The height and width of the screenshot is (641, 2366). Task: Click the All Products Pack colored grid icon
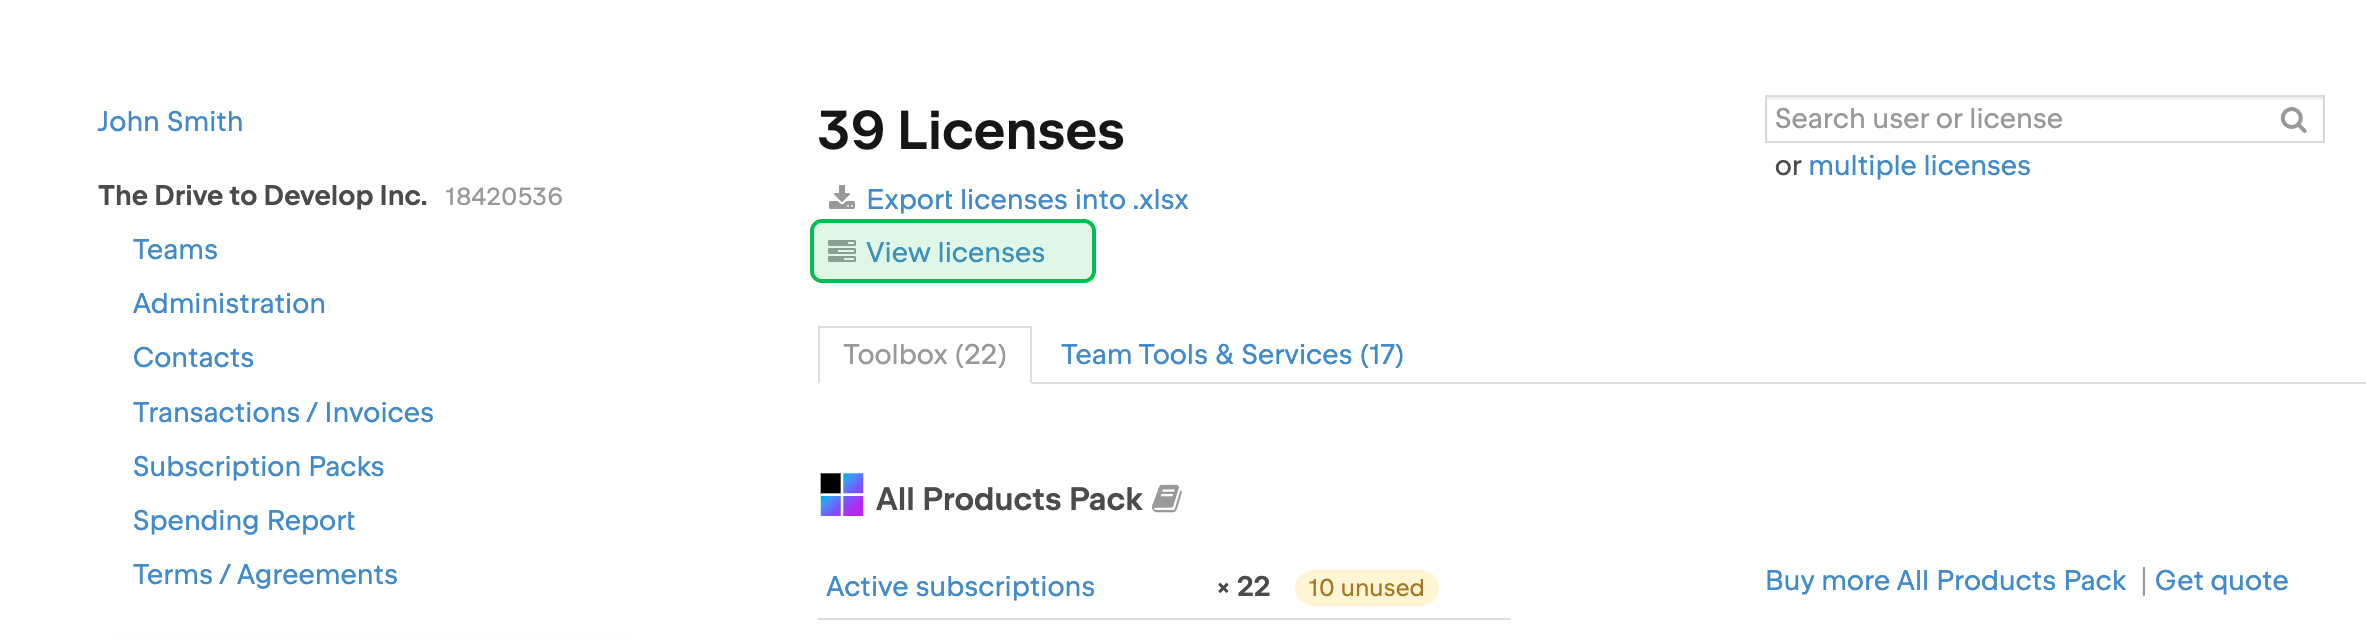click(x=840, y=497)
